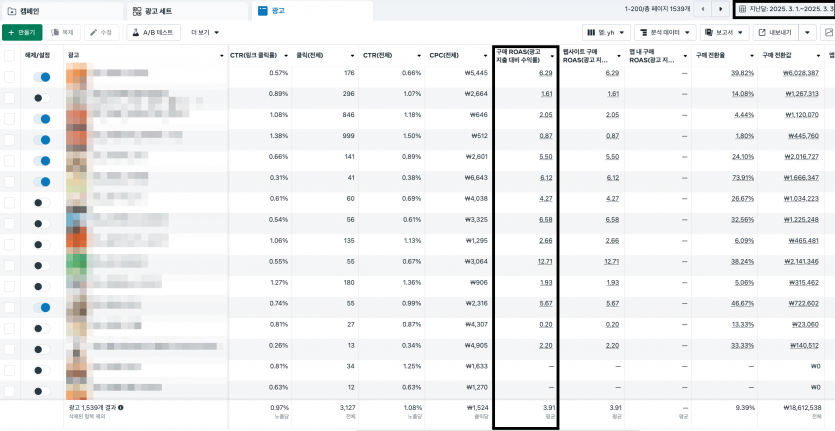The image size is (835, 431).
Task: Expand the 분석 데이터 breakdown dropdown
Action: pyautogui.click(x=668, y=32)
